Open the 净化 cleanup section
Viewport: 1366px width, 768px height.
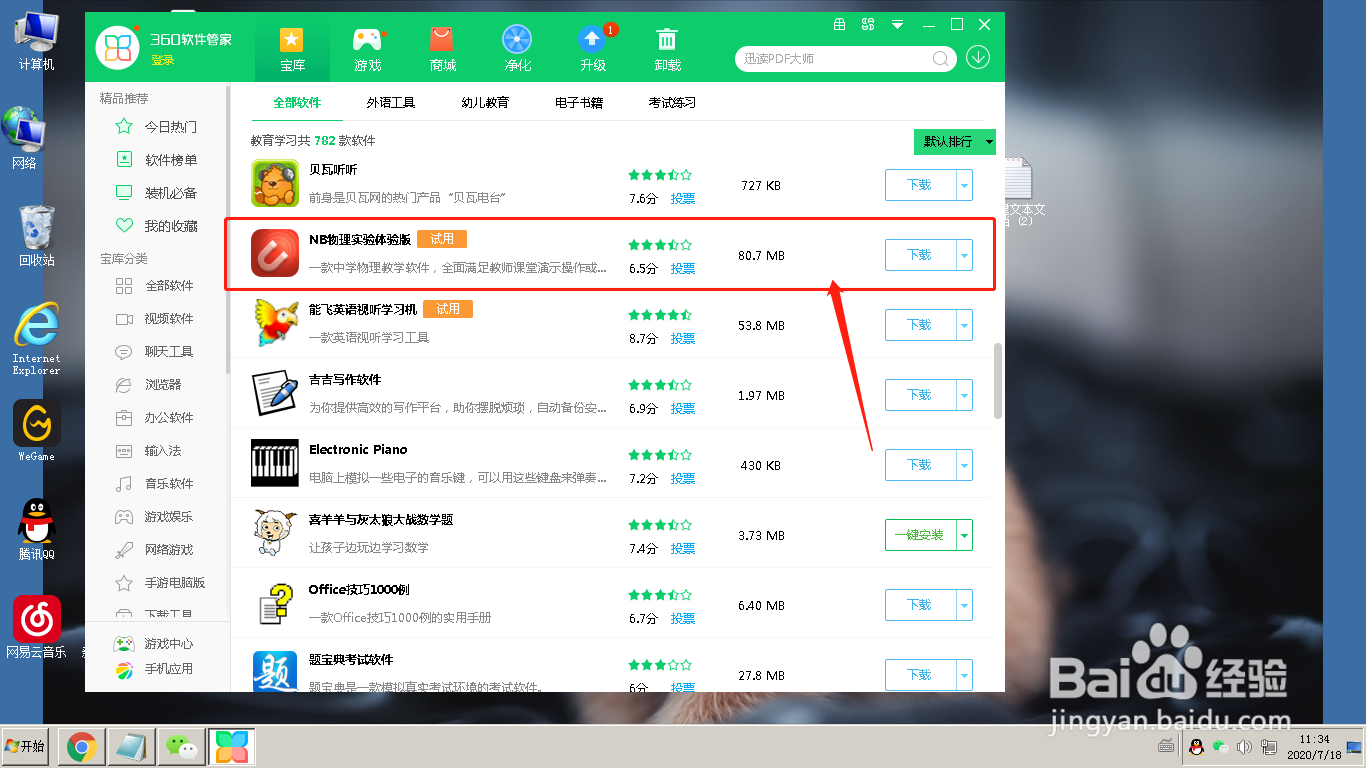(518, 49)
